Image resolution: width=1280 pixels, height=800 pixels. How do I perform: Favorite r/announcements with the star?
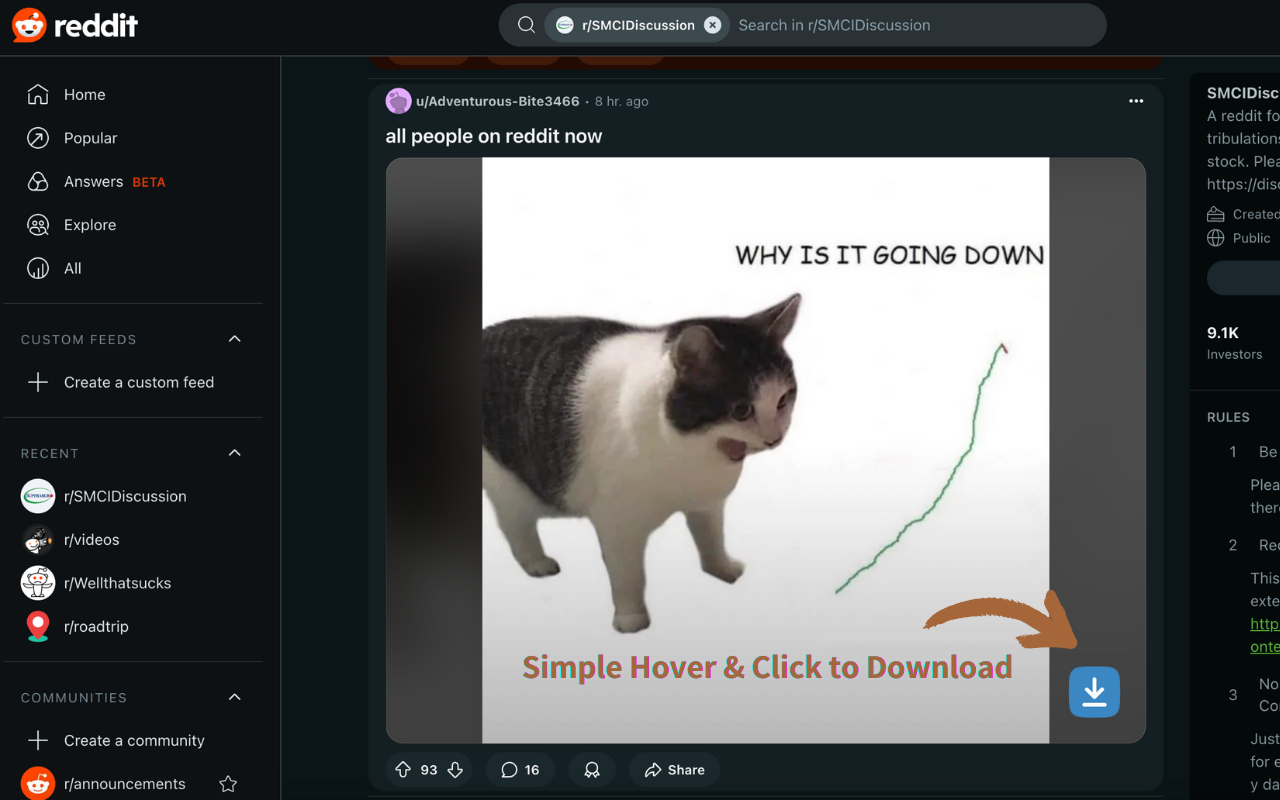pos(228,784)
